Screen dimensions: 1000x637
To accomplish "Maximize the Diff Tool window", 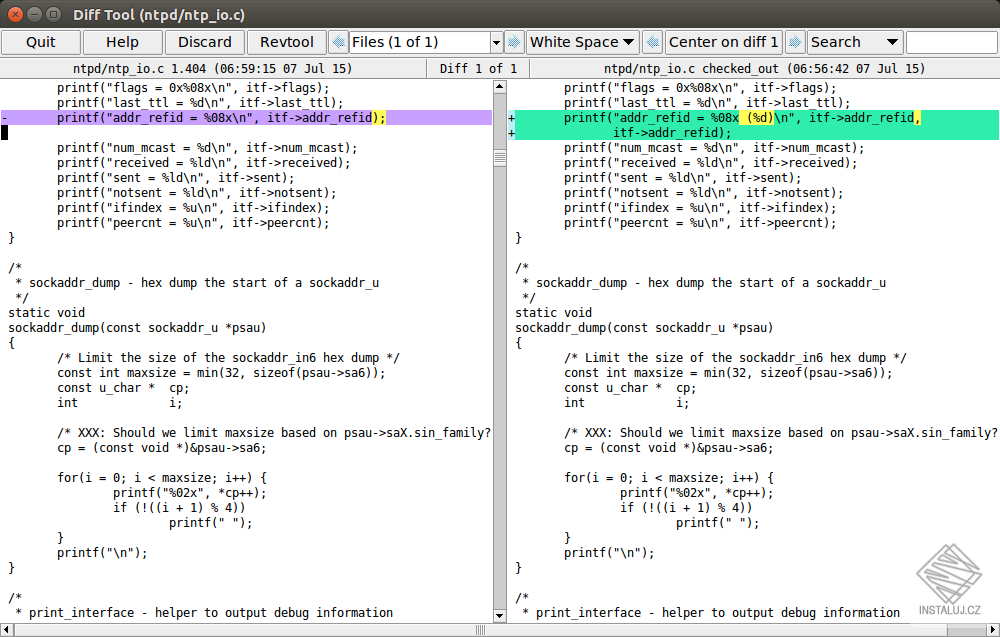I will [x=54, y=14].
